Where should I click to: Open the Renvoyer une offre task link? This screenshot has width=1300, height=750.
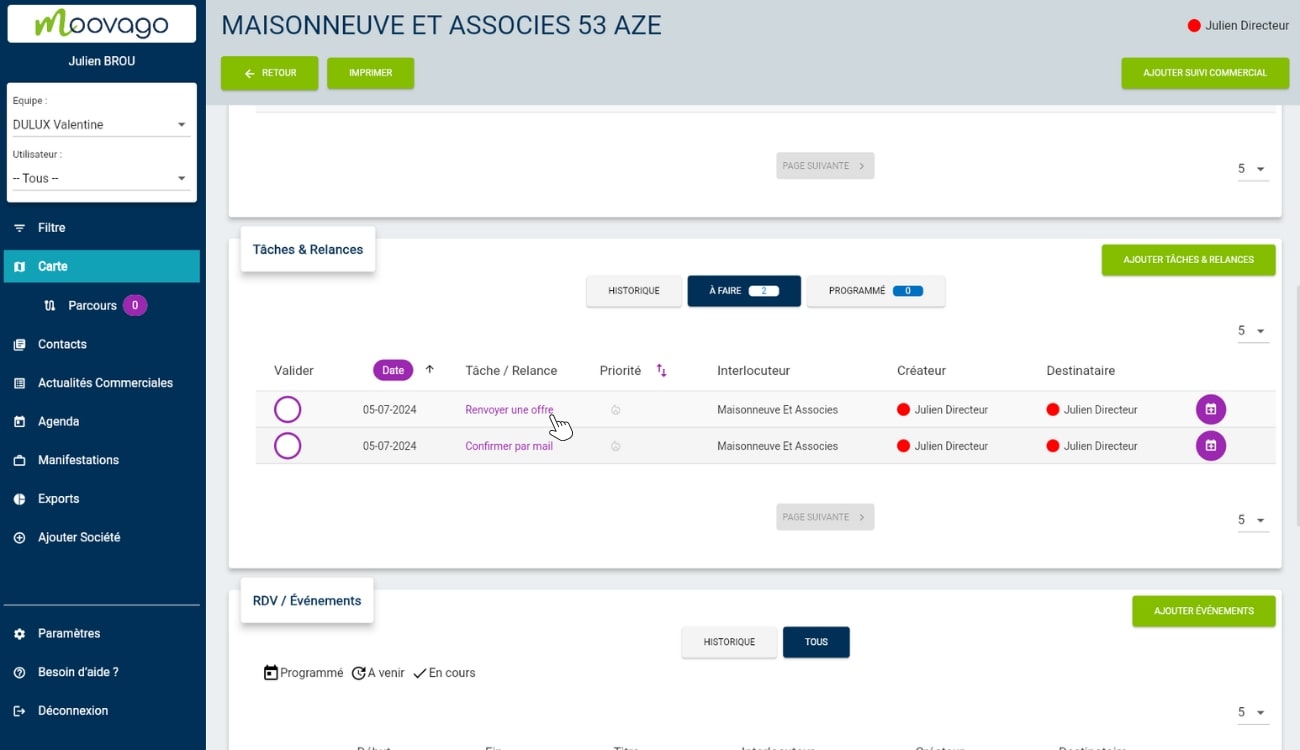coord(509,410)
